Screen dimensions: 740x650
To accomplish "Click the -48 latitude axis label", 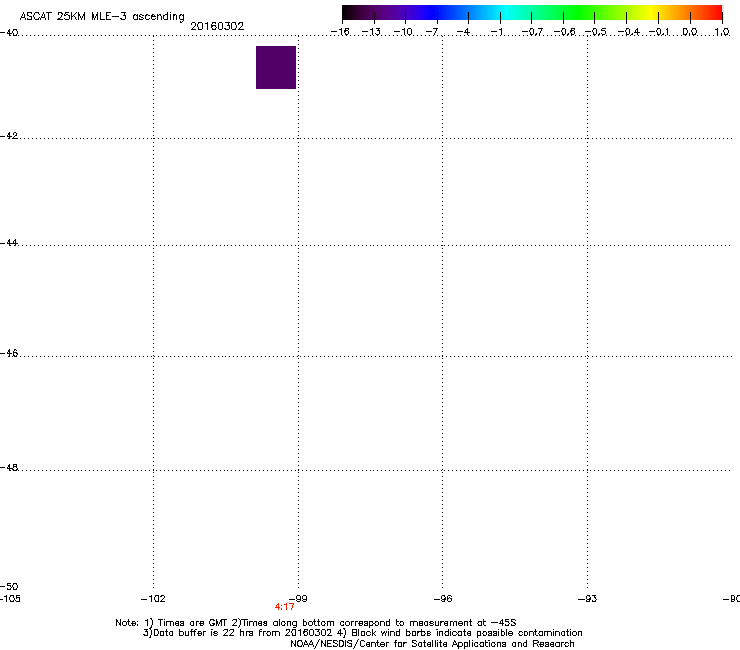I will (x=9, y=467).
